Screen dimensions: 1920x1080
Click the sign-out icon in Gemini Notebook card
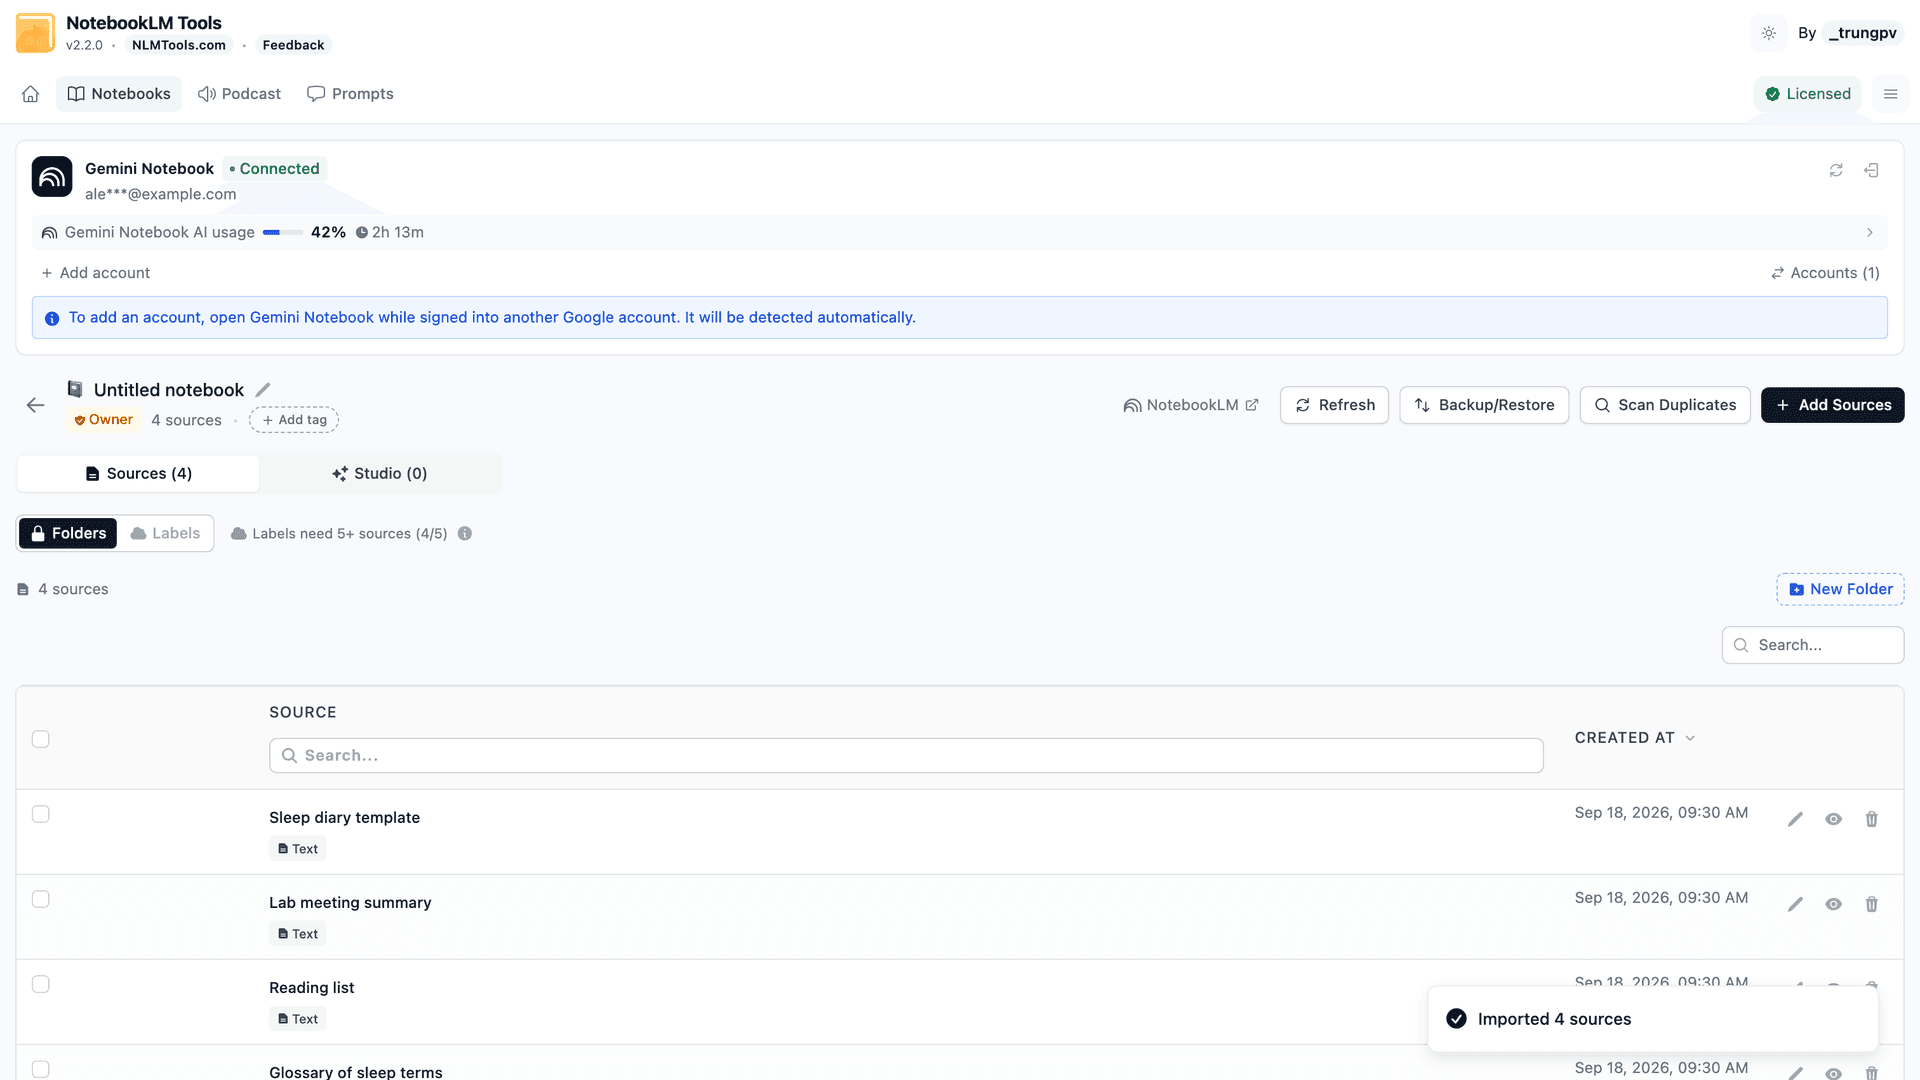point(1871,170)
